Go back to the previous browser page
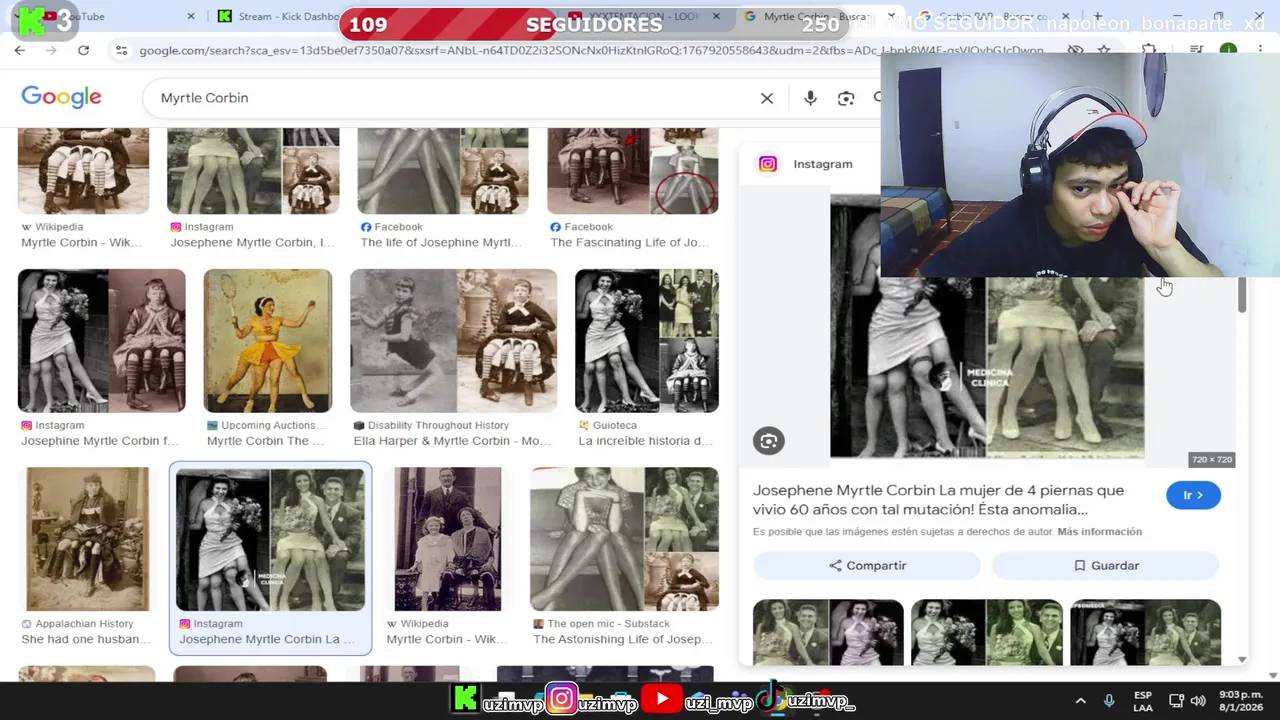This screenshot has width=1280, height=720. 20,50
